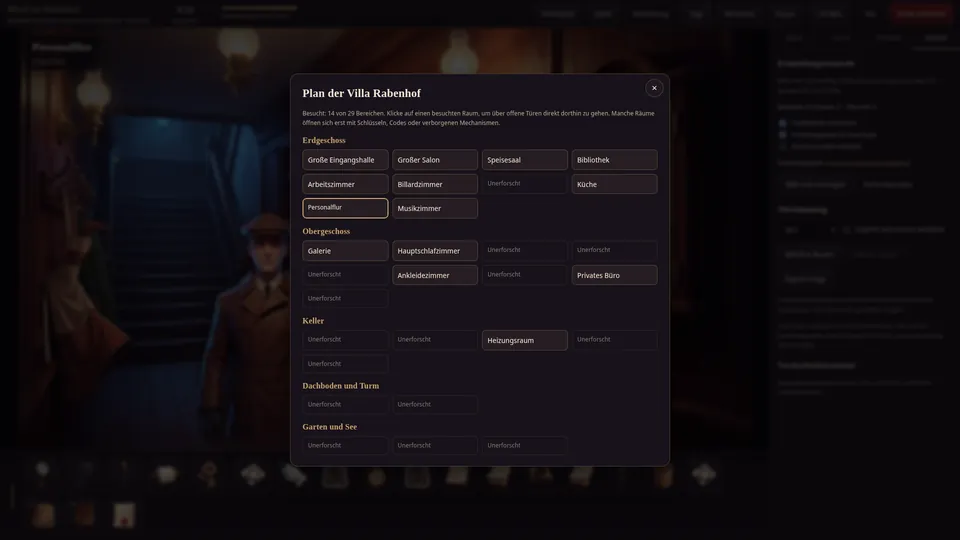Go to the Hauptschlafzimmer
The width and height of the screenshot is (960, 540).
point(435,251)
